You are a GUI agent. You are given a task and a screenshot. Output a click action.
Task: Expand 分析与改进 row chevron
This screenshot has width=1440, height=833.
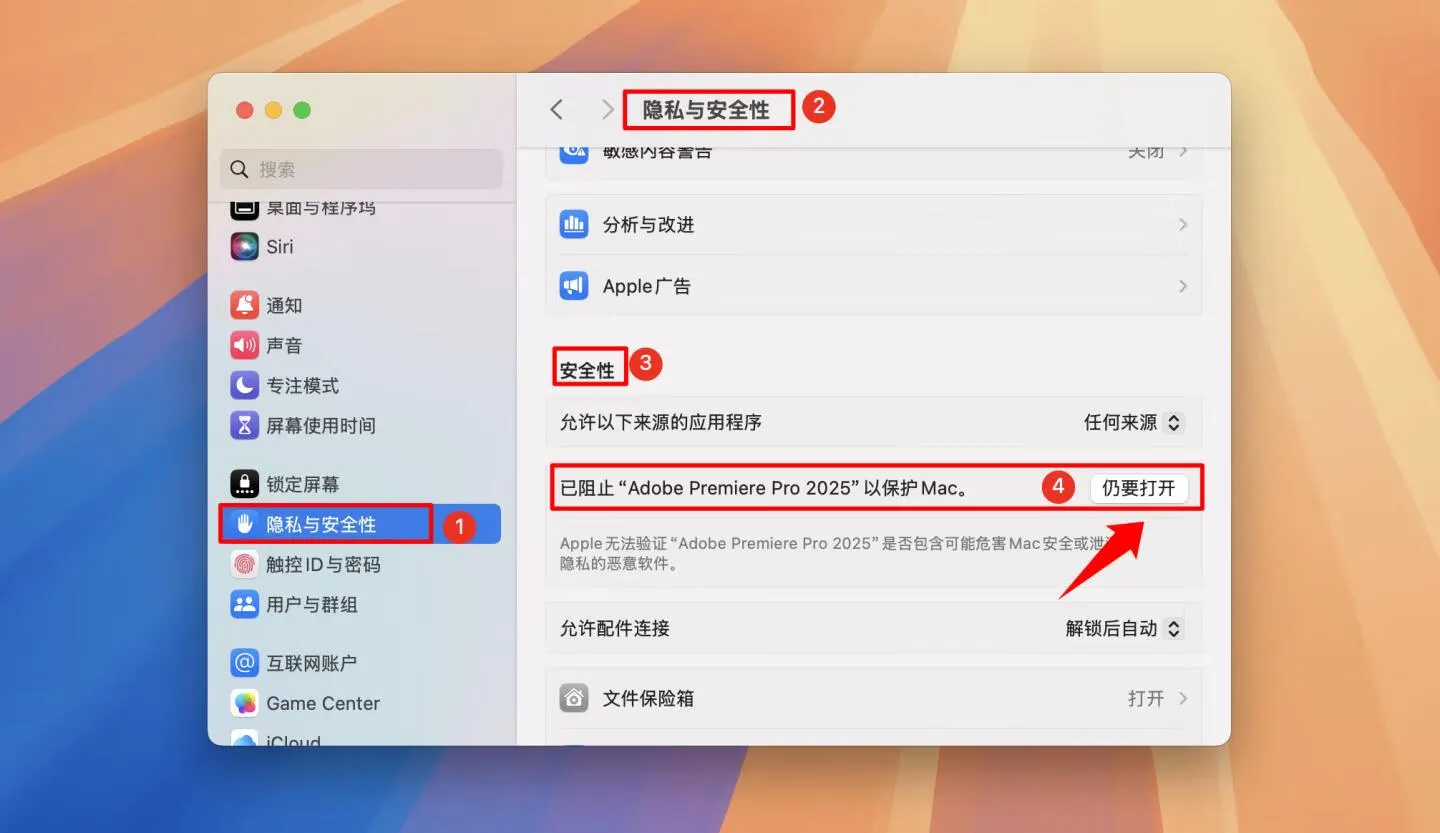pos(1183,225)
